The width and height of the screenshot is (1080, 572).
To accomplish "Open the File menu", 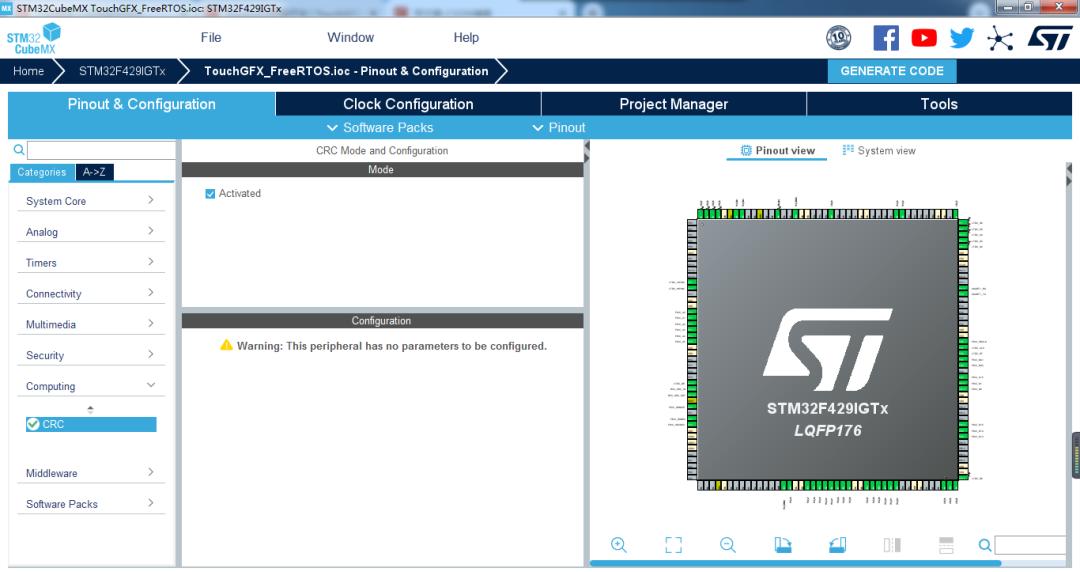I will (211, 38).
